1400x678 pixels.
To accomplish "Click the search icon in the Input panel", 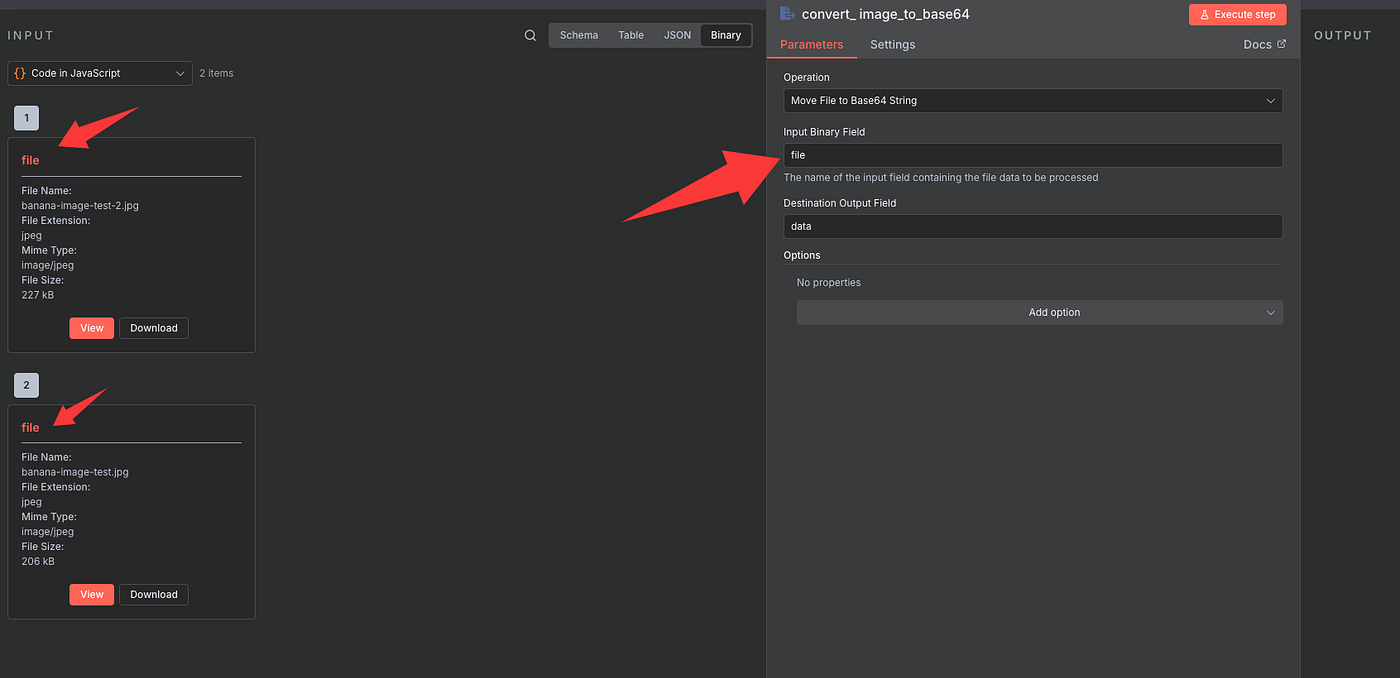I will [x=530, y=35].
